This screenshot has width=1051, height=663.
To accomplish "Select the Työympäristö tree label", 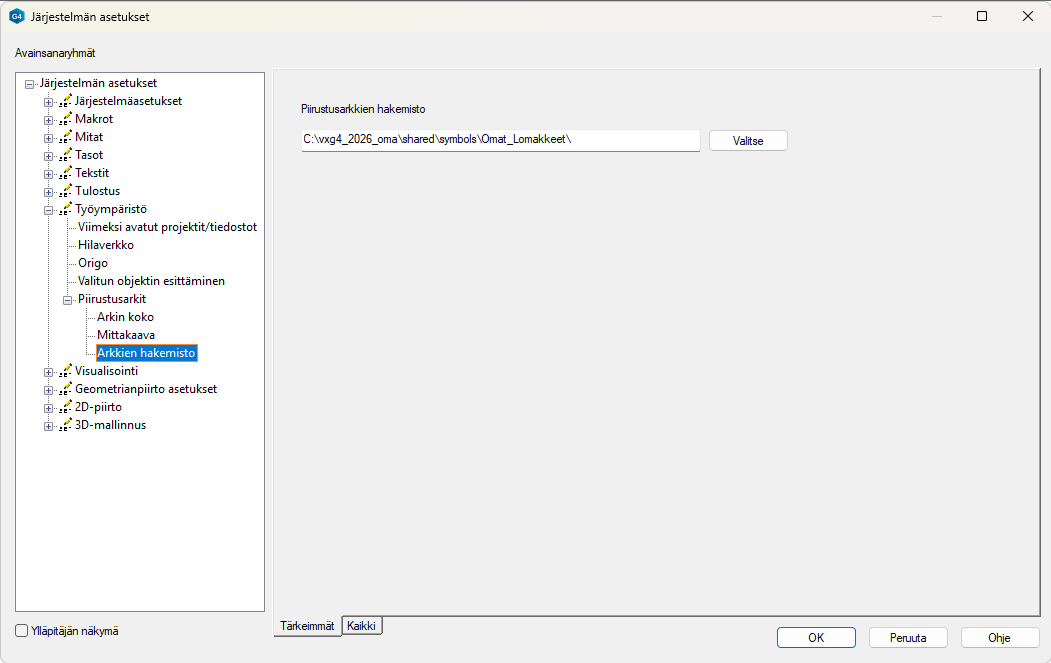I will [x=111, y=209].
